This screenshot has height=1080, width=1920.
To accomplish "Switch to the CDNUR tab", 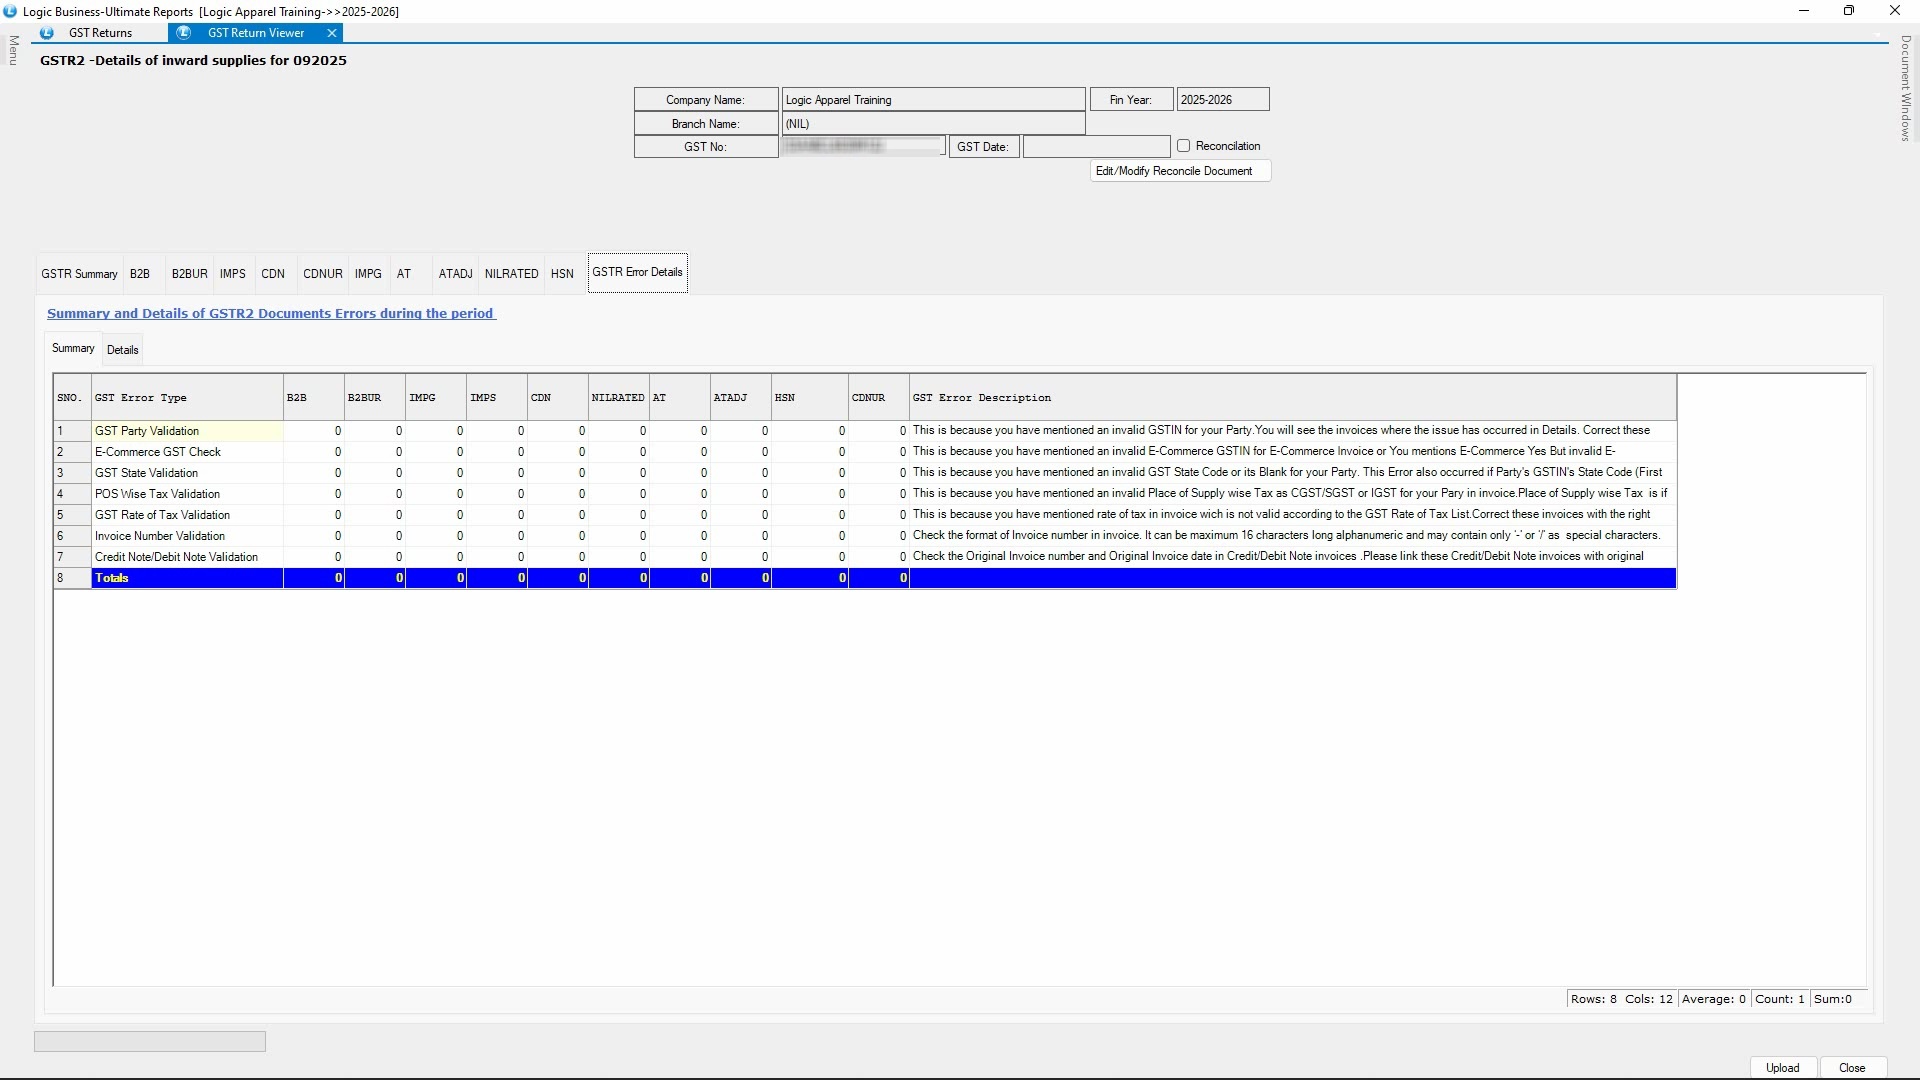I will (x=322, y=274).
